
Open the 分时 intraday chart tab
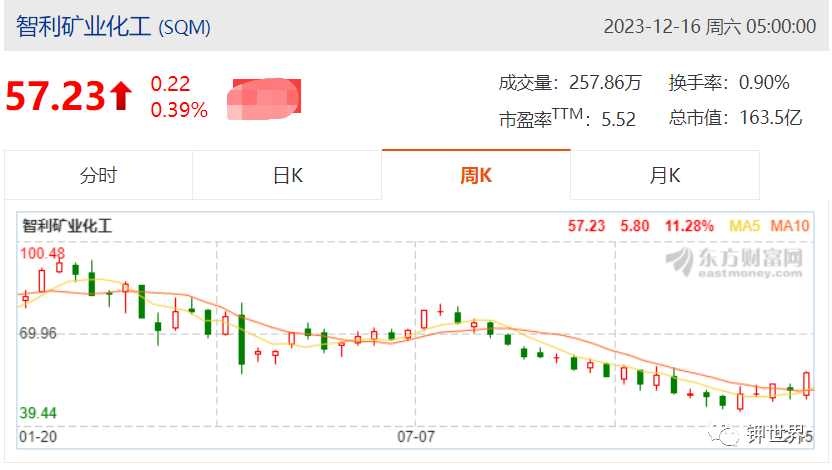[98, 175]
